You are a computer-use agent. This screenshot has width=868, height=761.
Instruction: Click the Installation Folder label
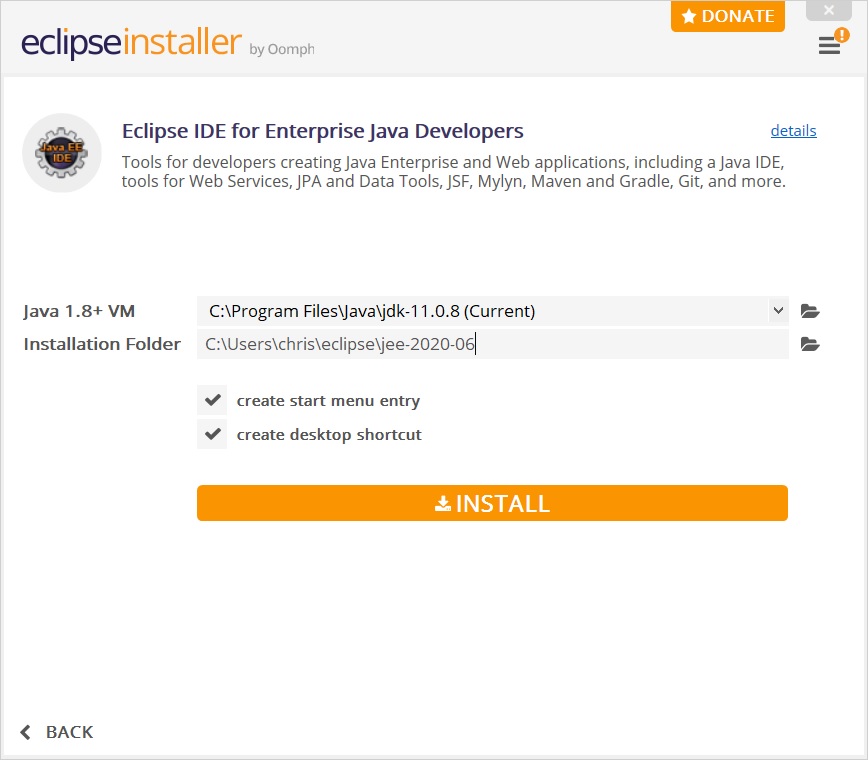pos(102,344)
